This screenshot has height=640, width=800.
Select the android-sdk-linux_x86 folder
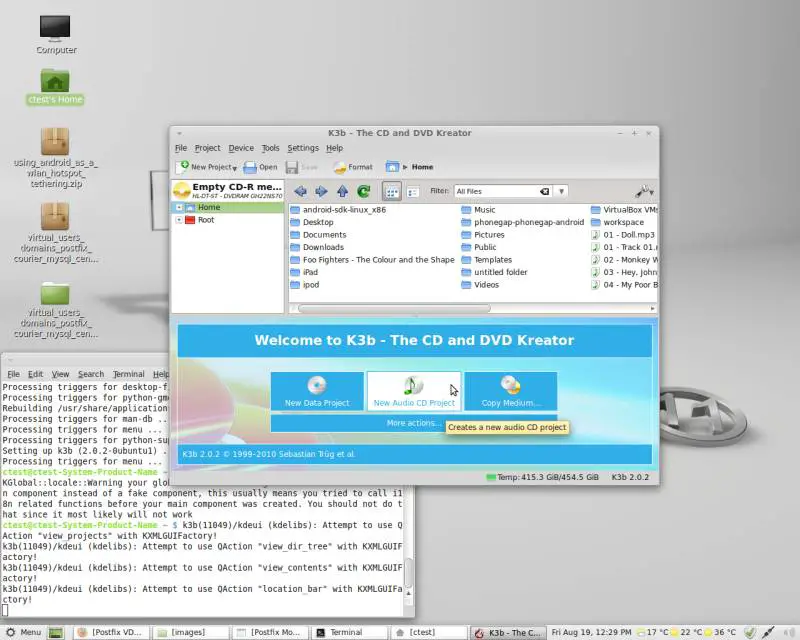(x=338, y=210)
